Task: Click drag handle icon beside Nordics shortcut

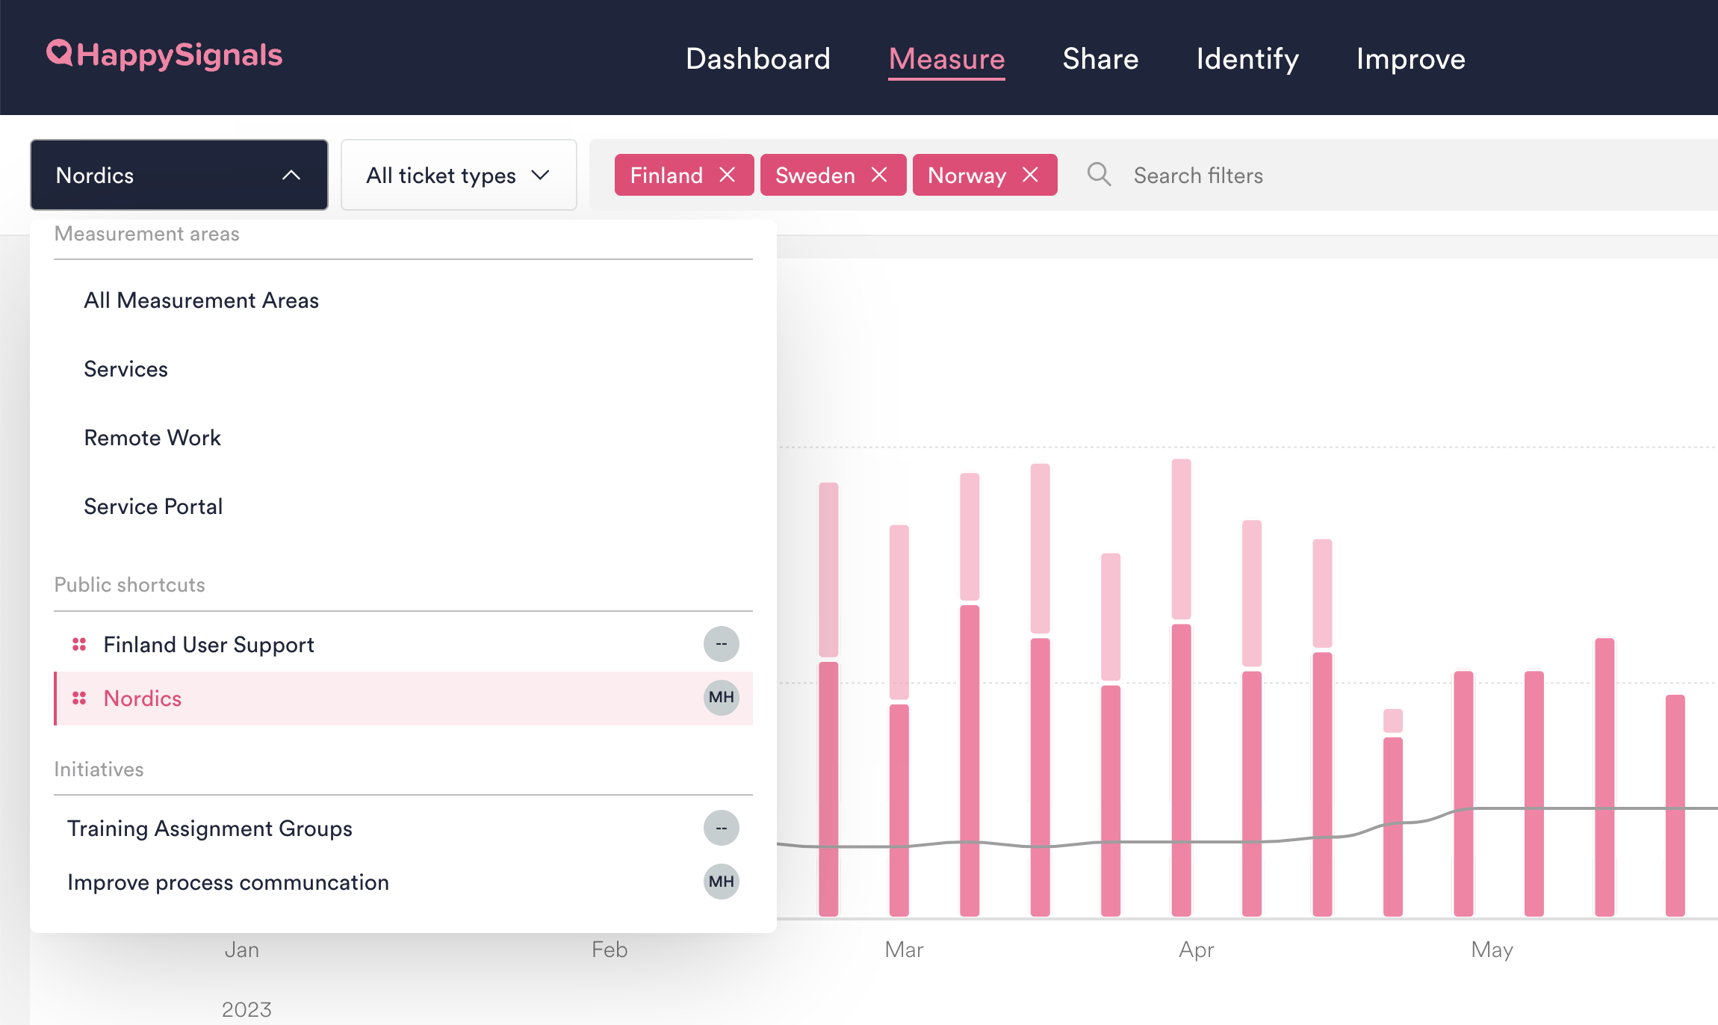Action: 79,698
